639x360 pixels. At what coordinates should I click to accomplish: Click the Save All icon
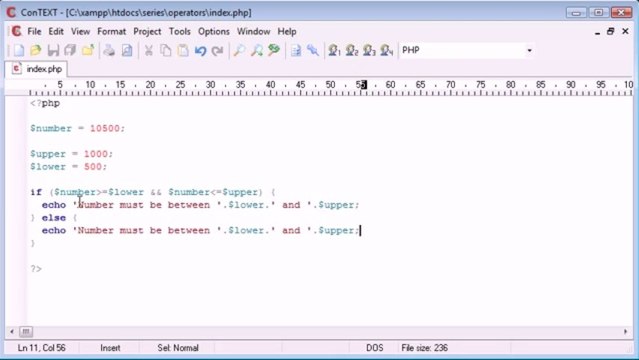pyautogui.click(x=70, y=51)
